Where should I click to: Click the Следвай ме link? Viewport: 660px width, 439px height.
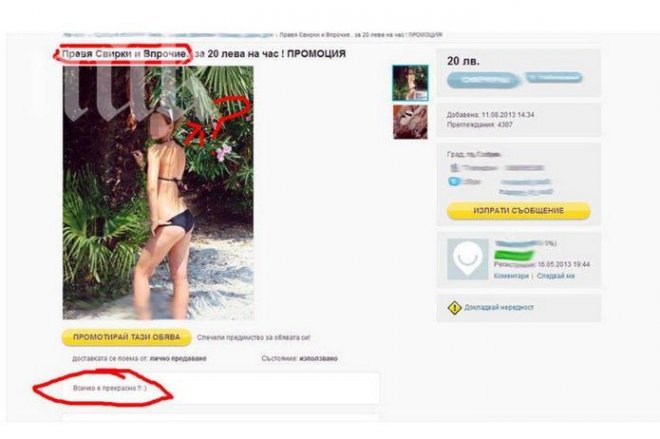556,276
